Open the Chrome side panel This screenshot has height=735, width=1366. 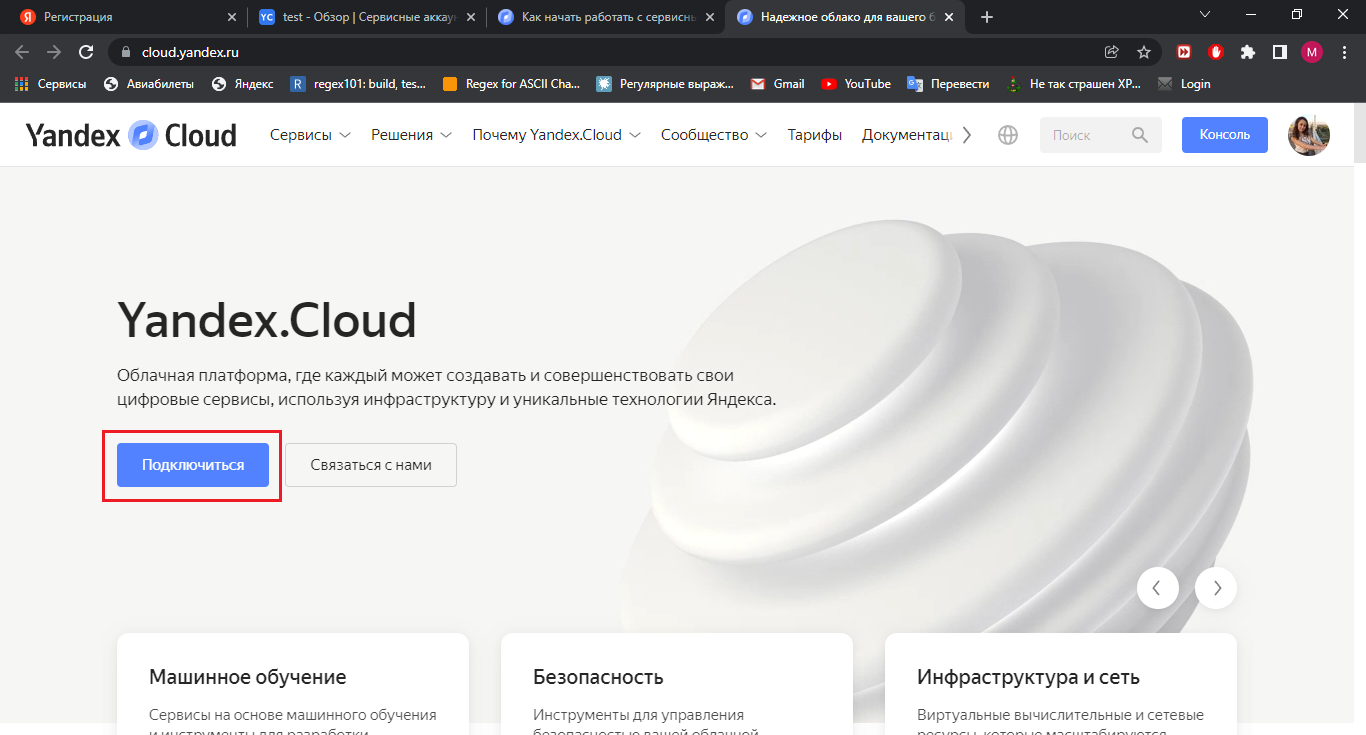coord(1279,52)
